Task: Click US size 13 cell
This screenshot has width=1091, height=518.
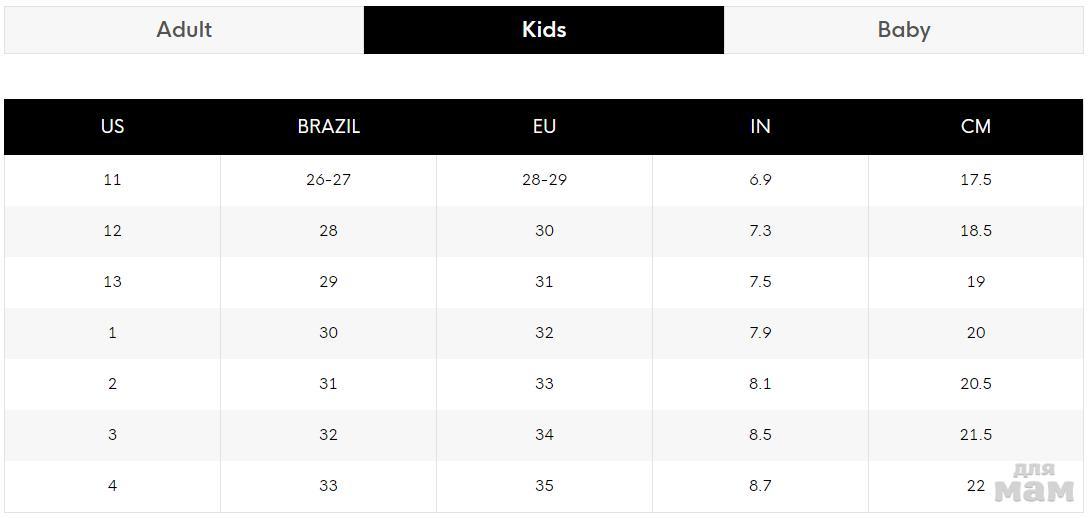Action: click(112, 282)
